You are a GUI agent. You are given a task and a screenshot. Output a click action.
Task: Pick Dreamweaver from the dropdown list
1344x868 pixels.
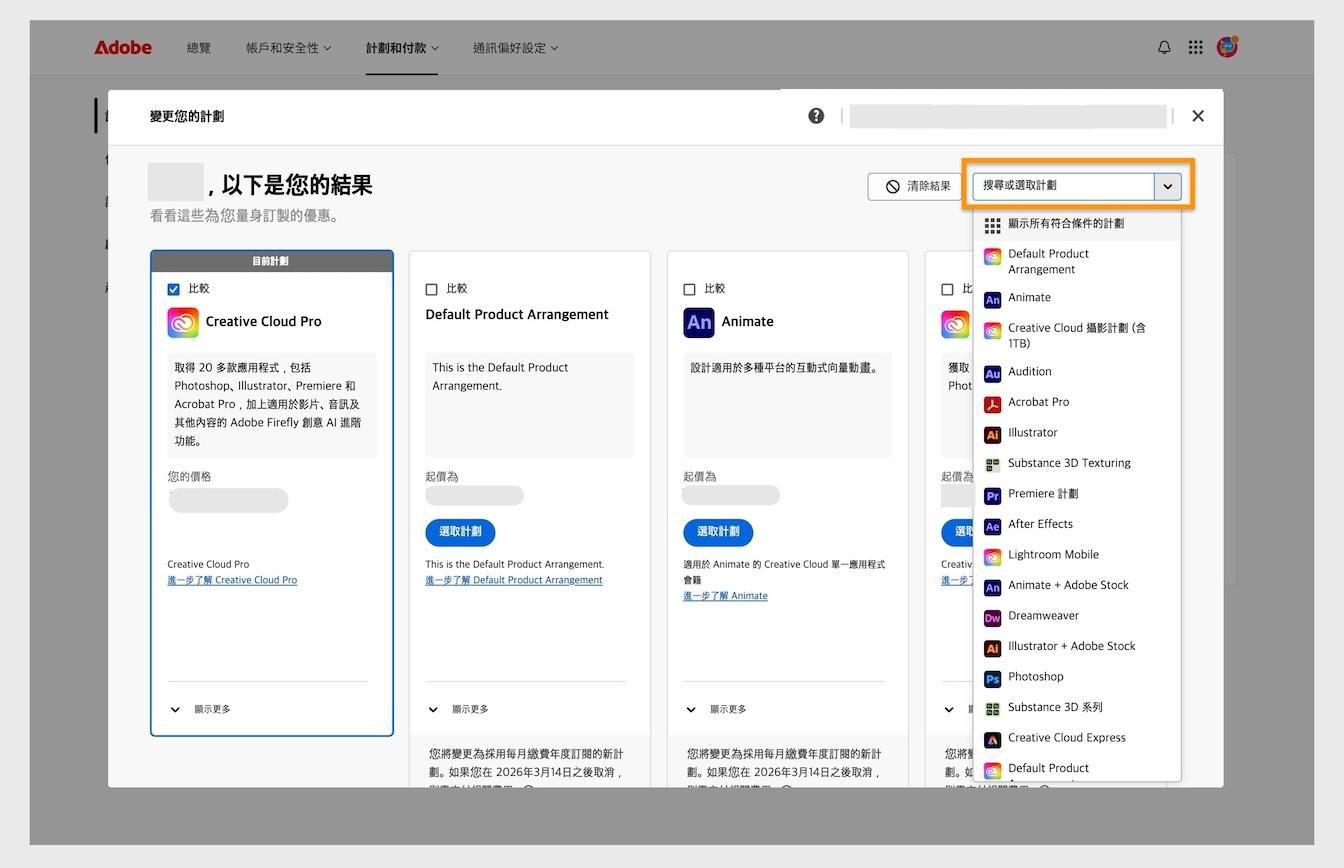(1043, 616)
